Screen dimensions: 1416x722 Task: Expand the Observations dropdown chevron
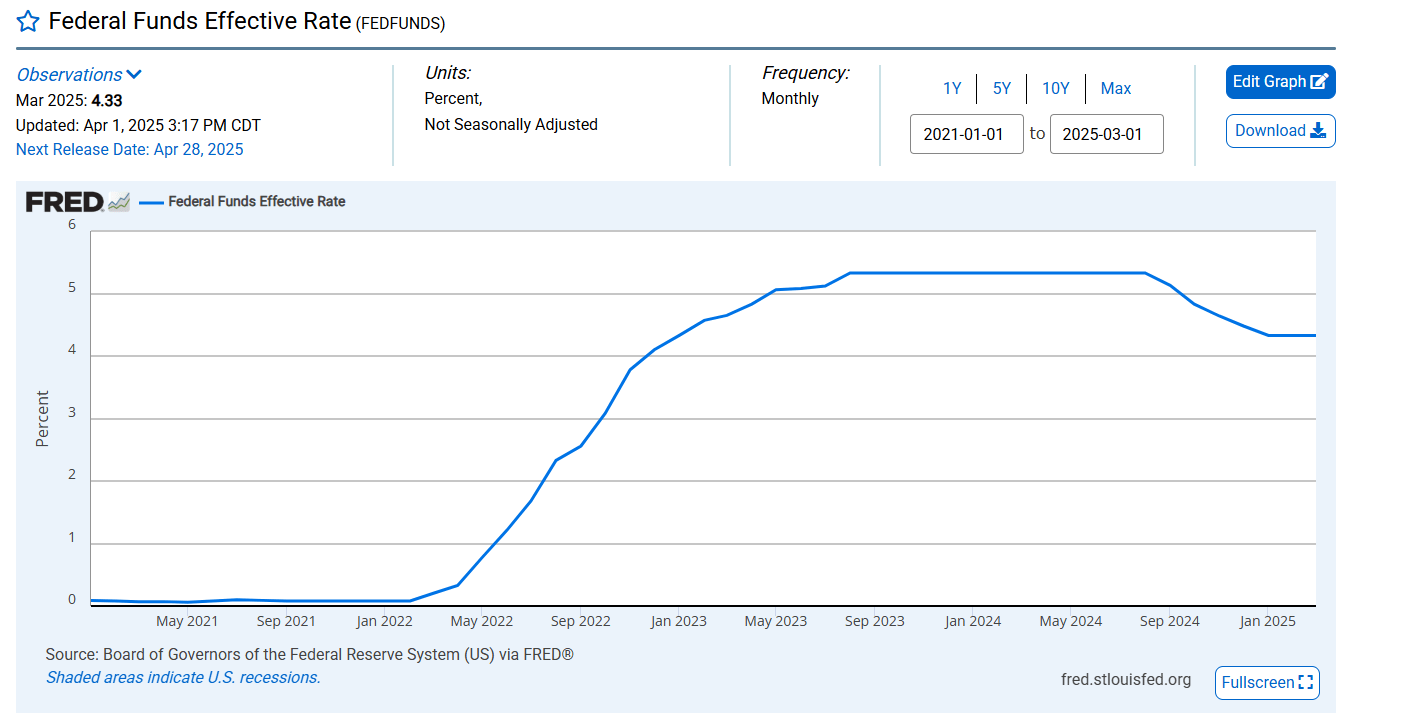(x=135, y=75)
